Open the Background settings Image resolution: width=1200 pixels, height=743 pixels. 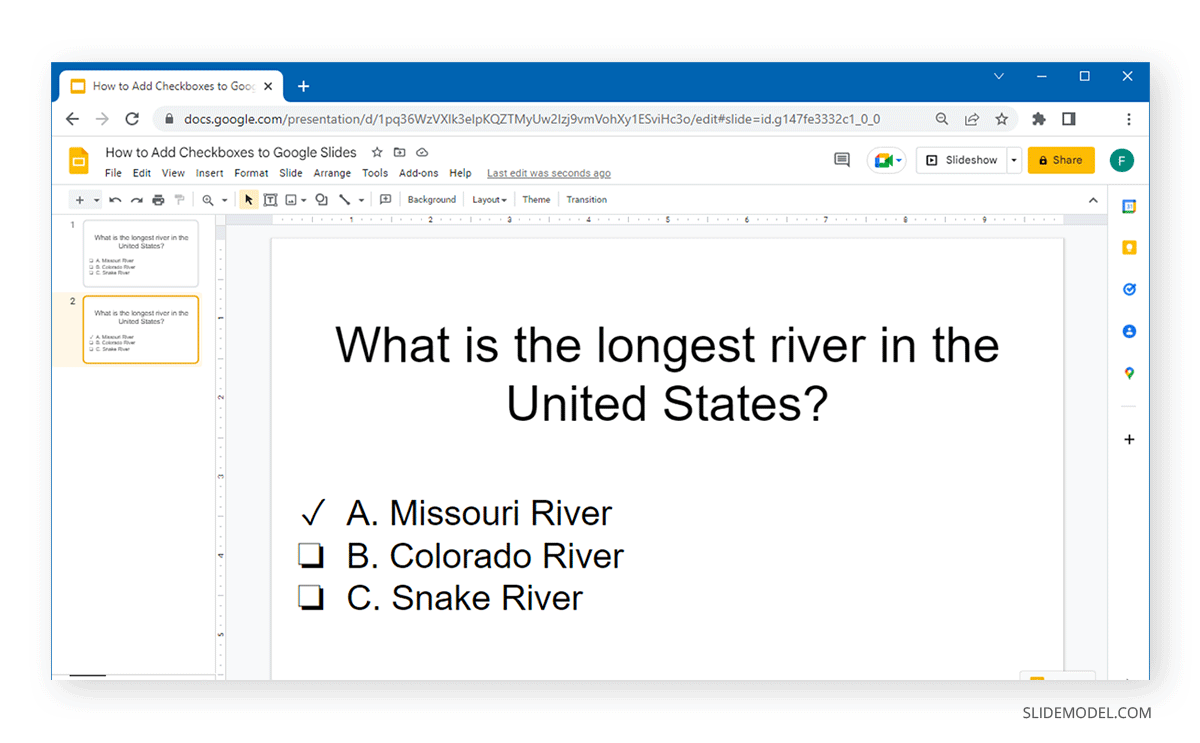[431, 199]
